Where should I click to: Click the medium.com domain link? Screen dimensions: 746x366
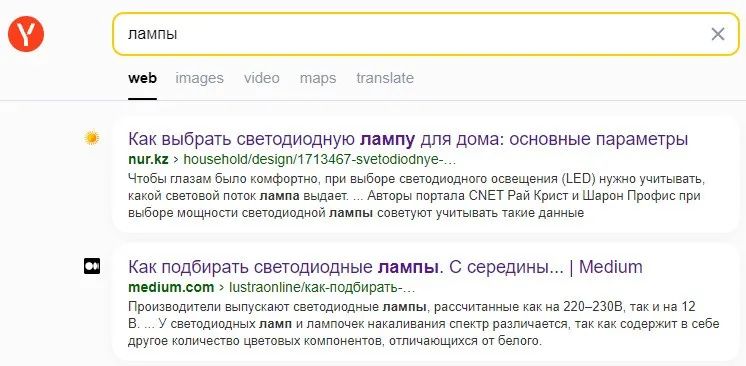pyautogui.click(x=171, y=287)
